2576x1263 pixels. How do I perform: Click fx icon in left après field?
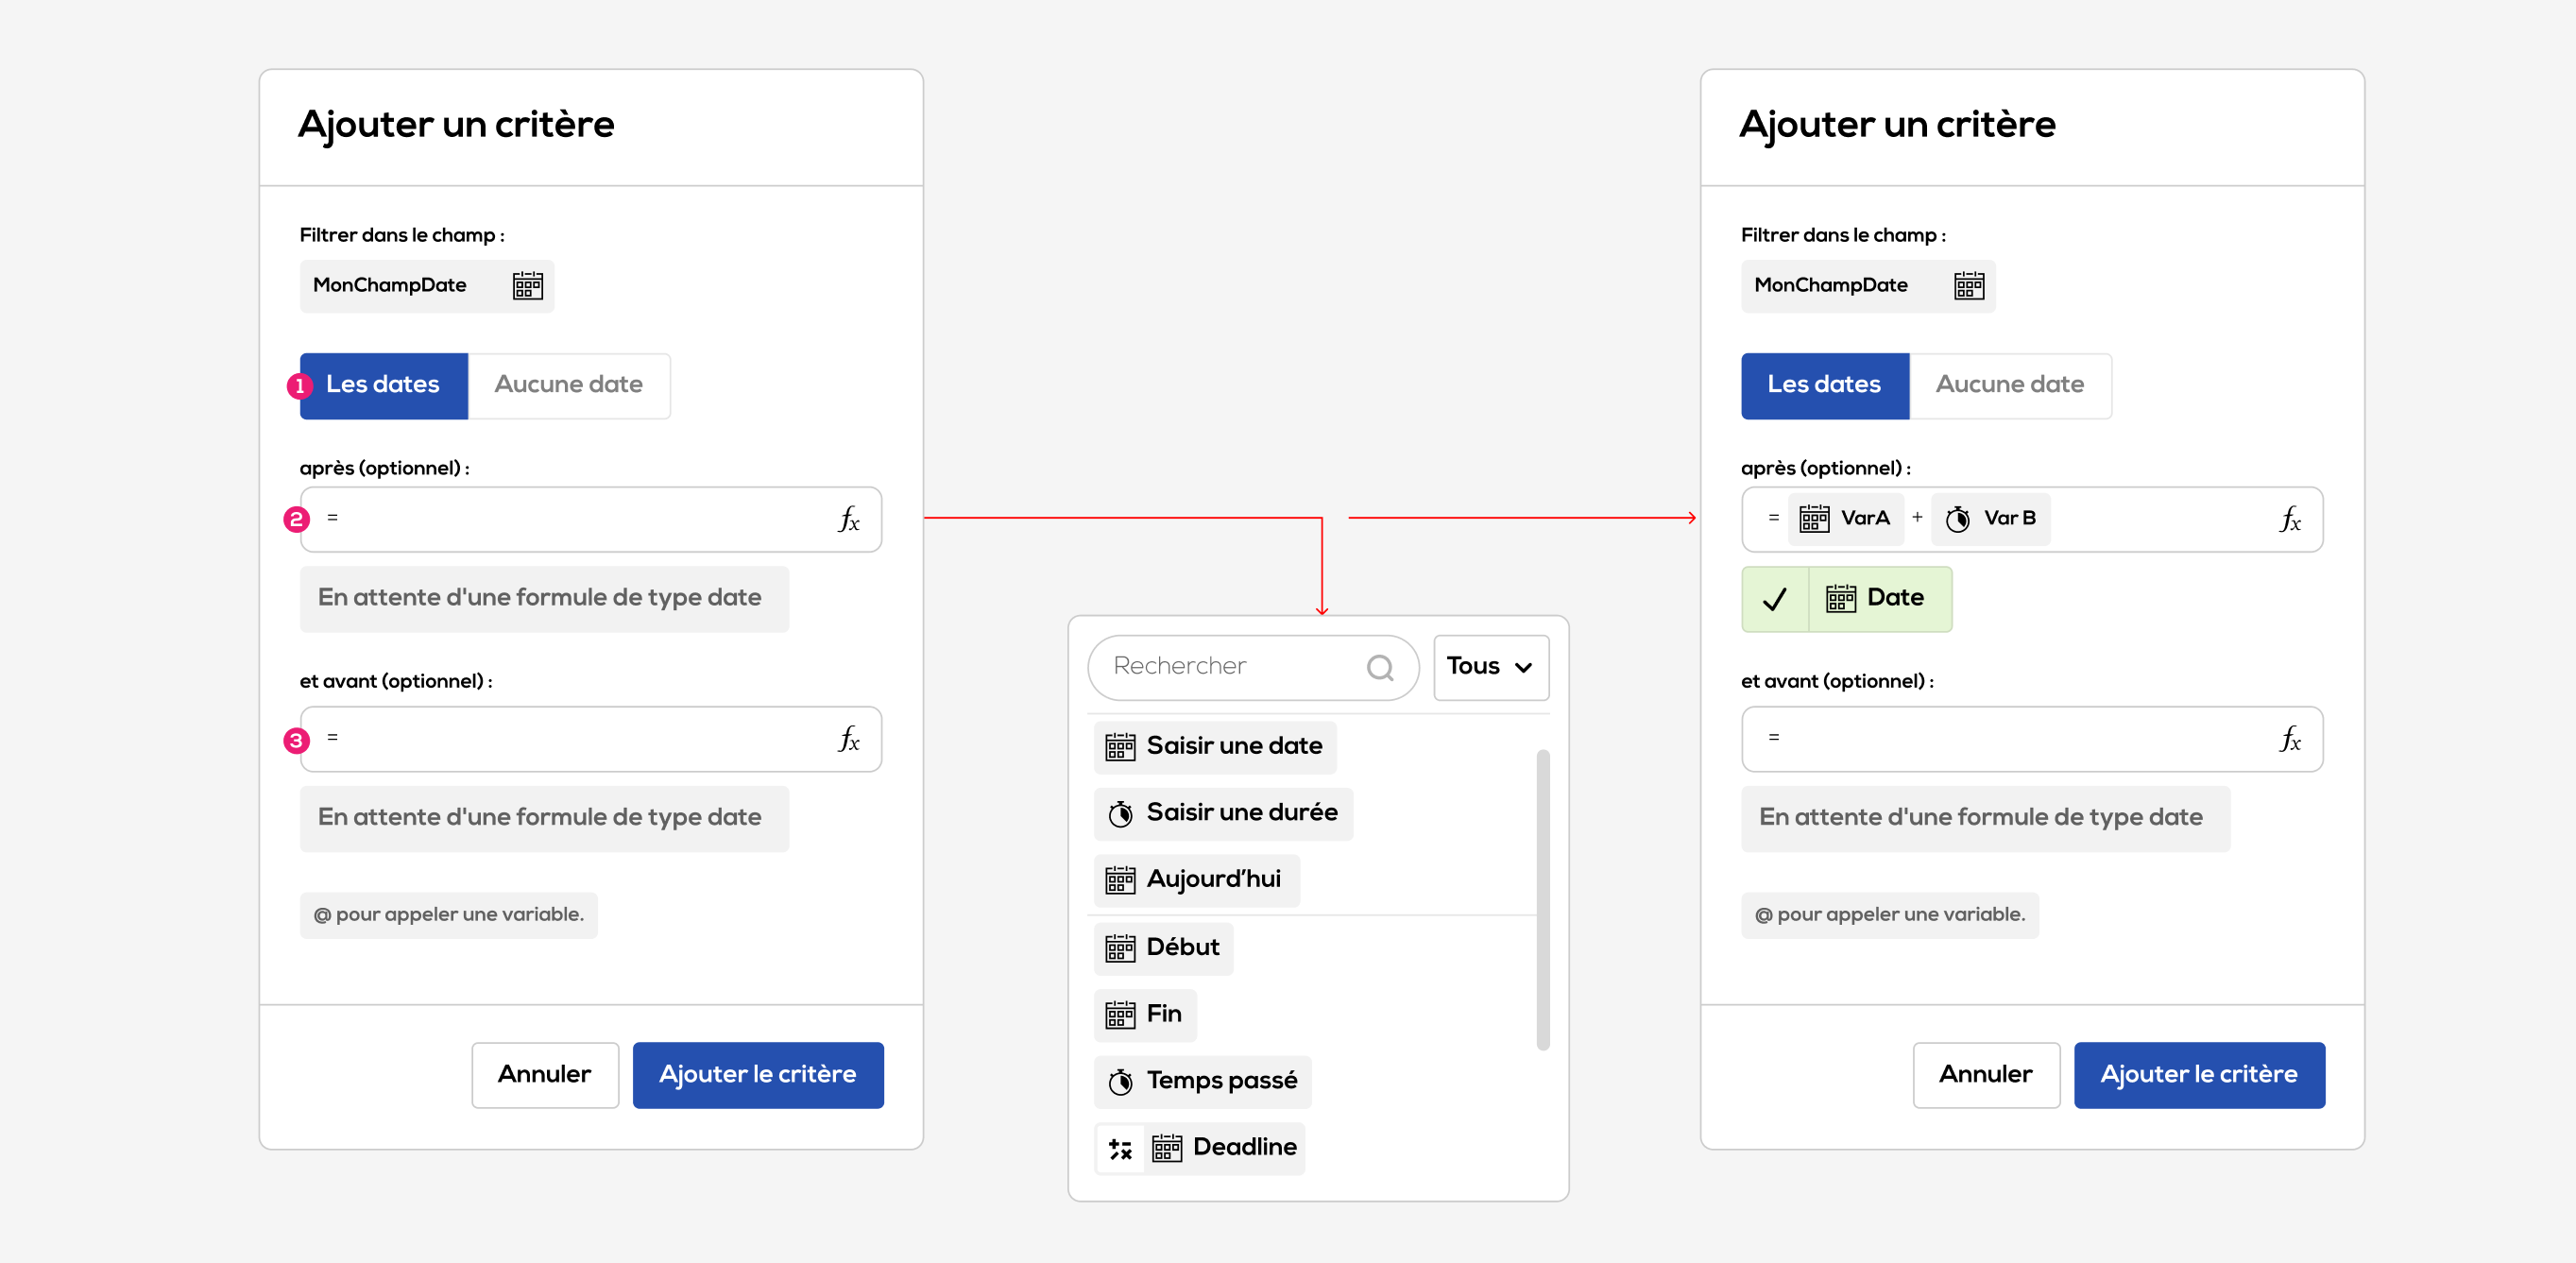click(848, 519)
